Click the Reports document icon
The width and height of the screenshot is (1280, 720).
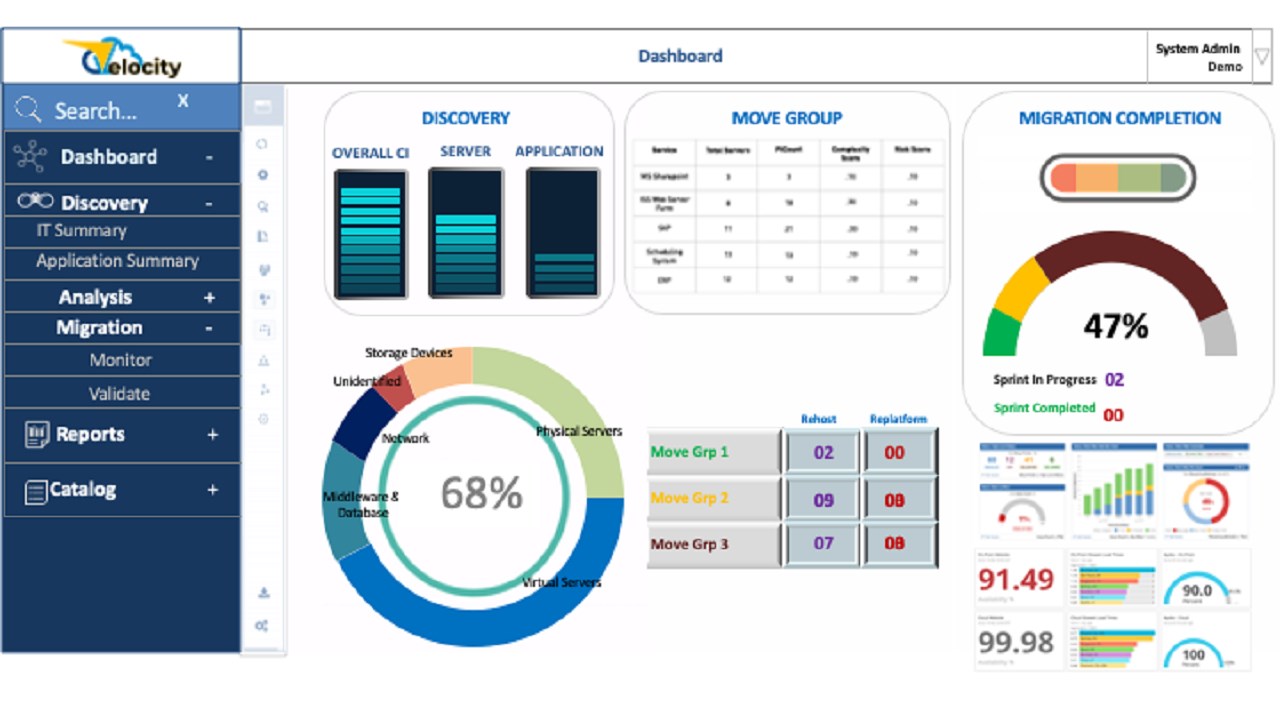(37, 434)
